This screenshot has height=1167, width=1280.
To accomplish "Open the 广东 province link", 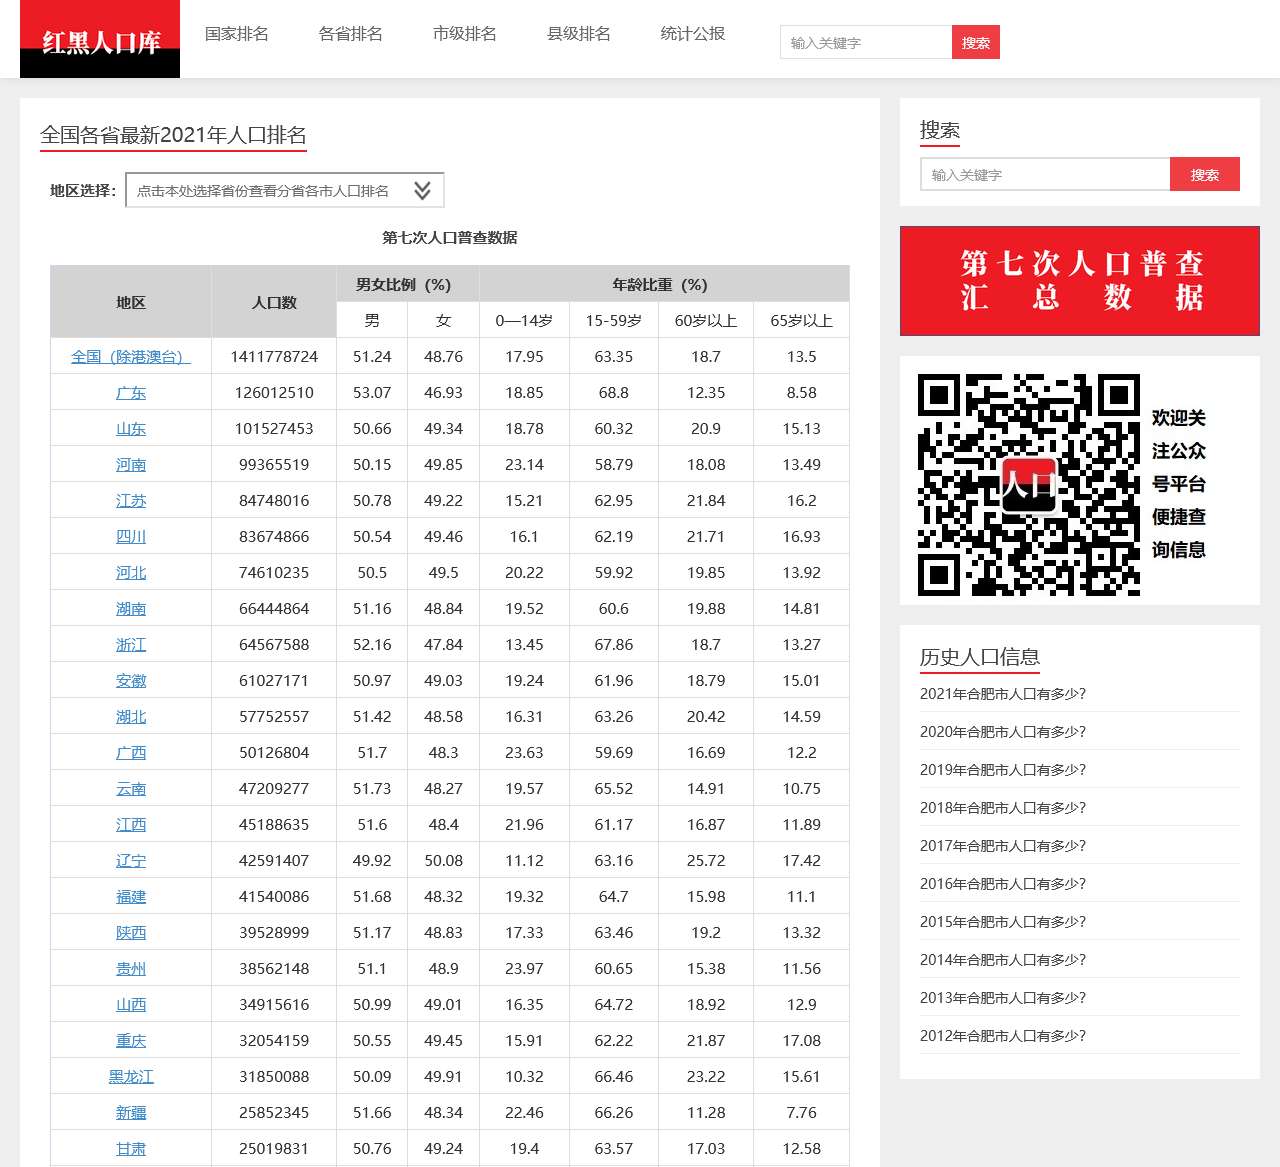I will 131,393.
